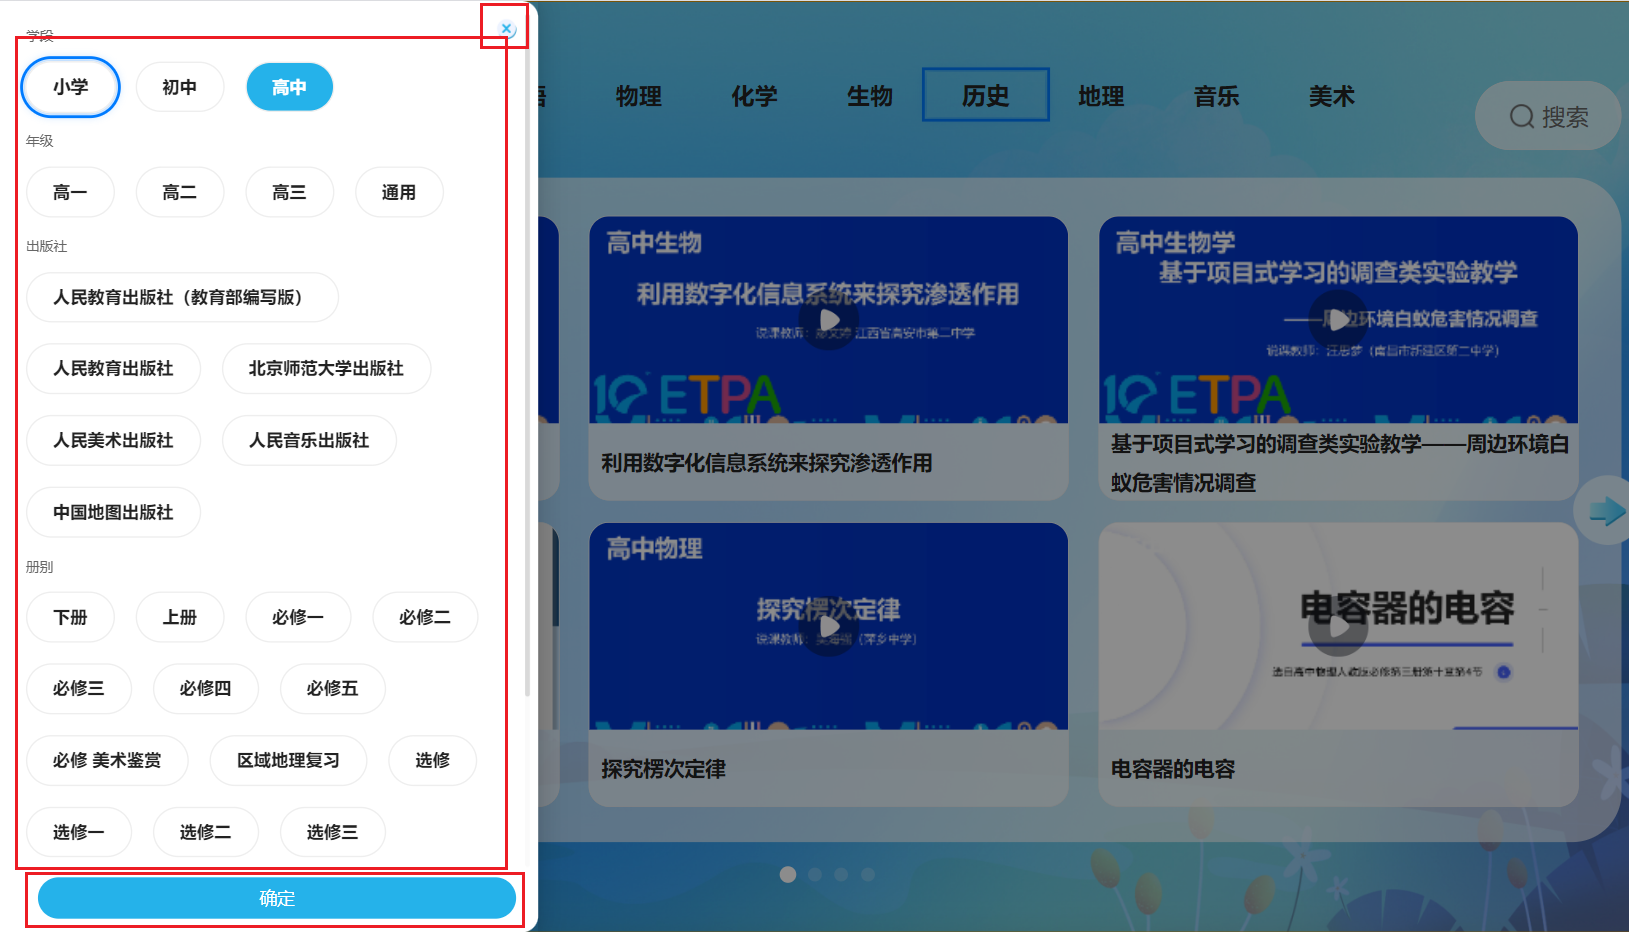
Task: Switch to the 历史 subject tab
Action: coord(986,95)
